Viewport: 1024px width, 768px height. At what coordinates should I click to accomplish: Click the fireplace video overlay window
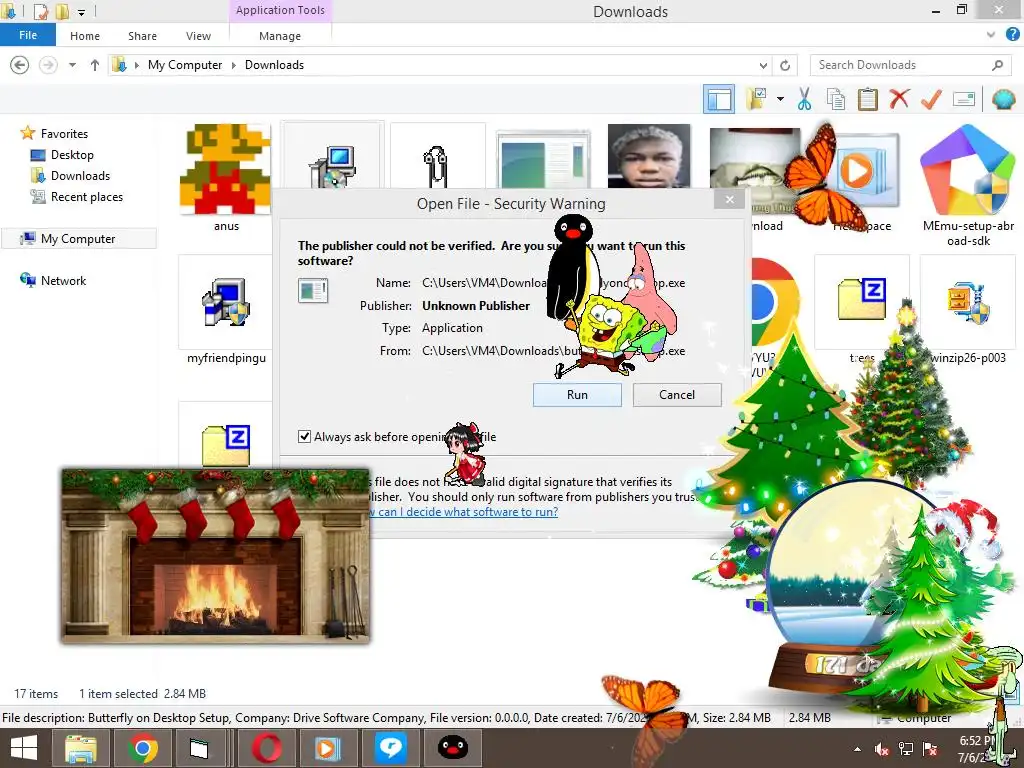(x=216, y=556)
